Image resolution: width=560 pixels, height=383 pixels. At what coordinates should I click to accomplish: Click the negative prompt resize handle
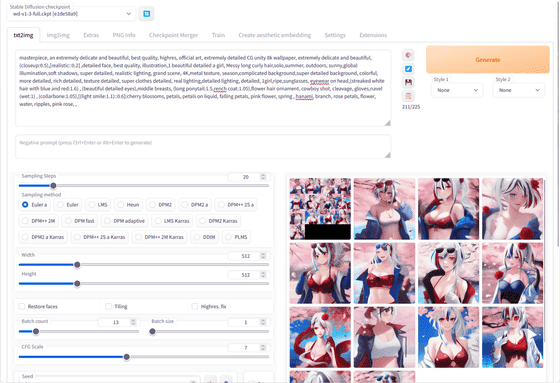click(x=388, y=155)
